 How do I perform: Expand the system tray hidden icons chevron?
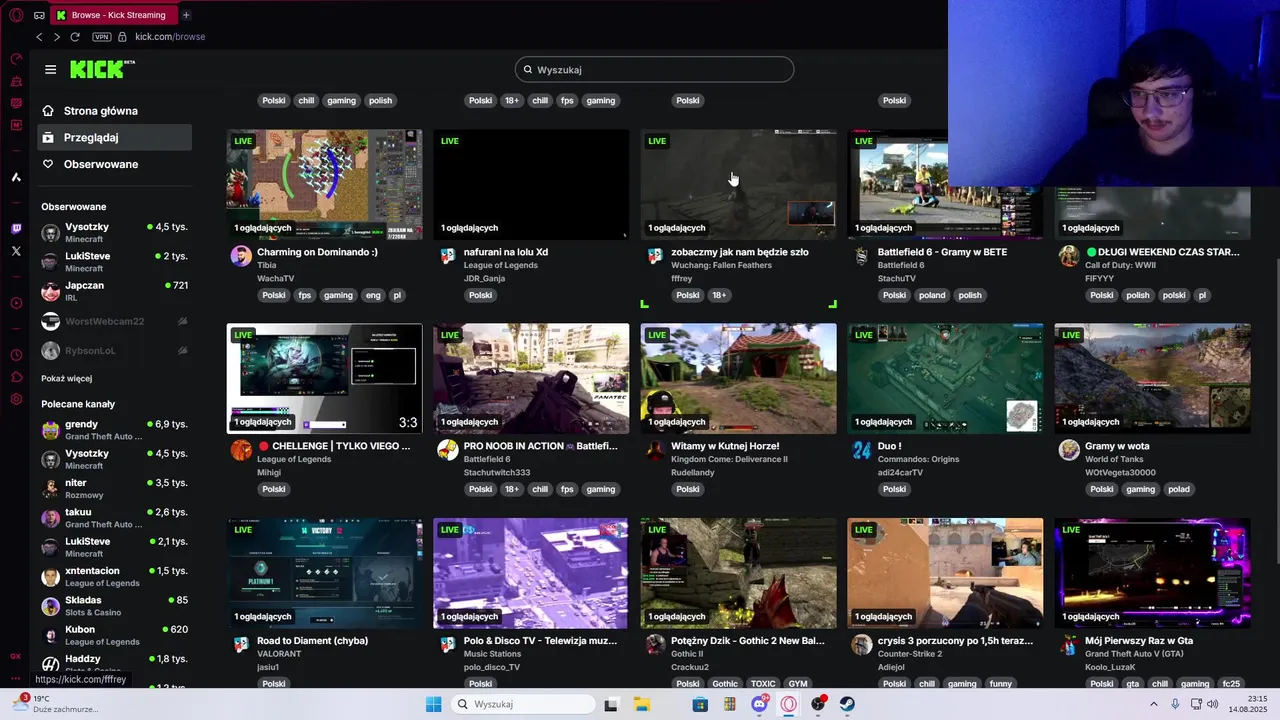1153,704
